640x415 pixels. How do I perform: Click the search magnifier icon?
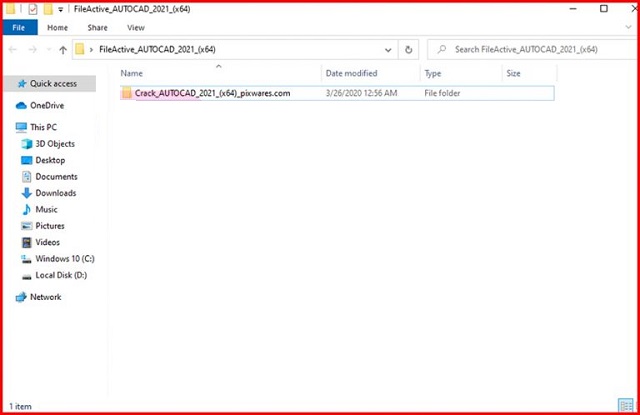442,49
